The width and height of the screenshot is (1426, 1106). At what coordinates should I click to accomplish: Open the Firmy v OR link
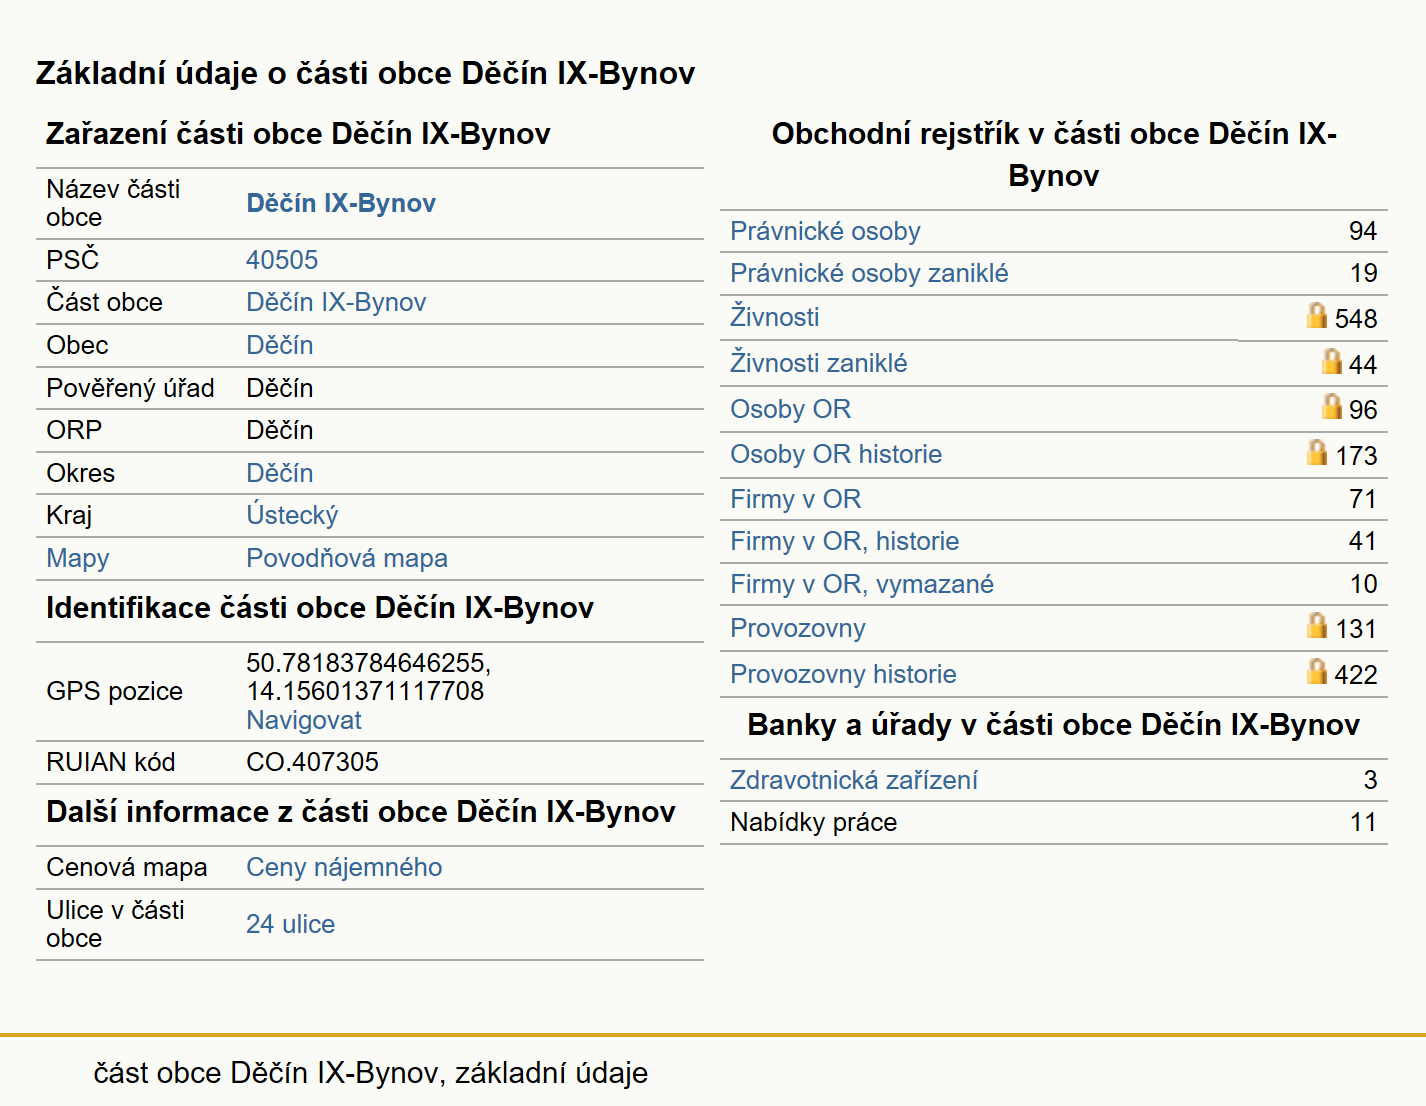pyautogui.click(x=796, y=499)
